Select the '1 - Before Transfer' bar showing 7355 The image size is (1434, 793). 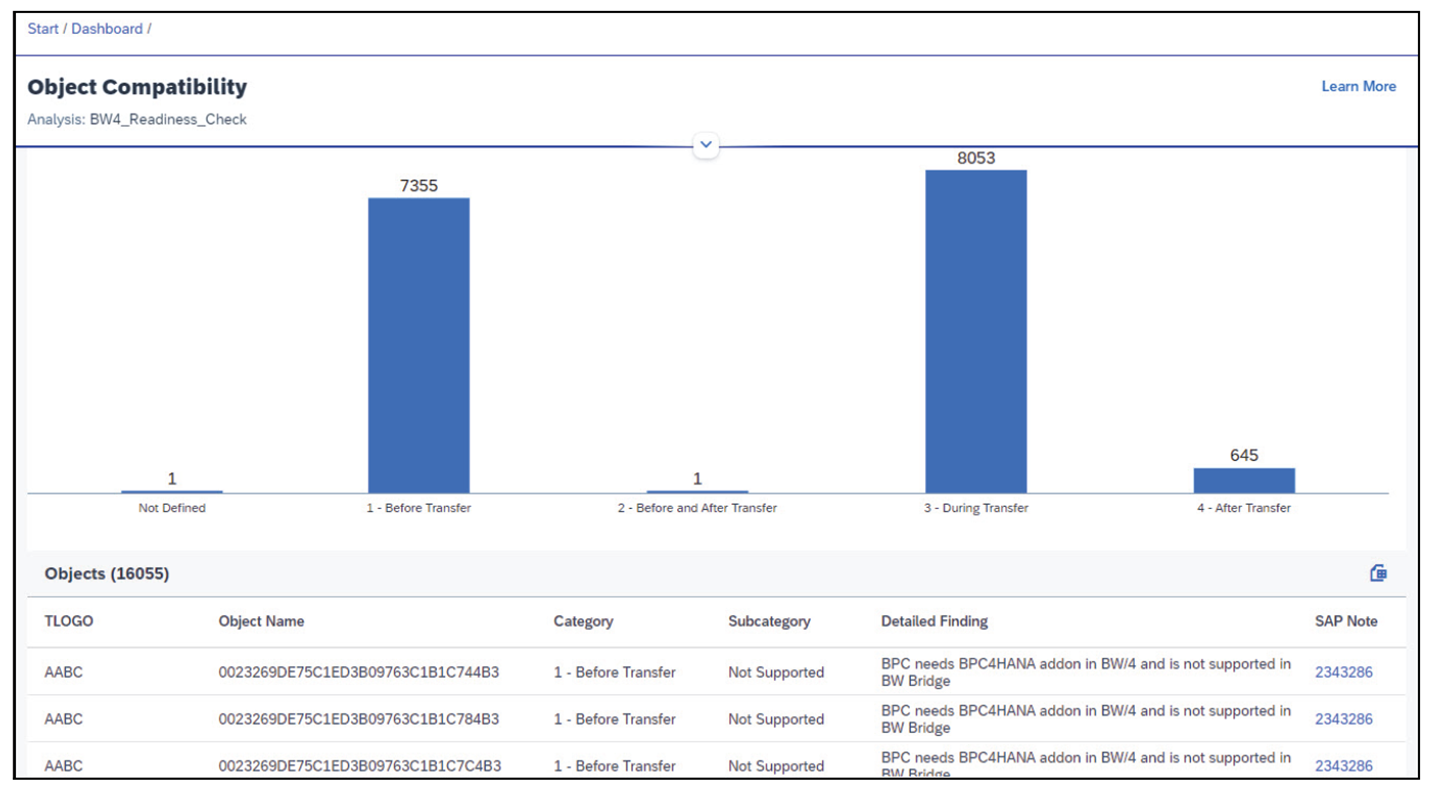coord(420,345)
